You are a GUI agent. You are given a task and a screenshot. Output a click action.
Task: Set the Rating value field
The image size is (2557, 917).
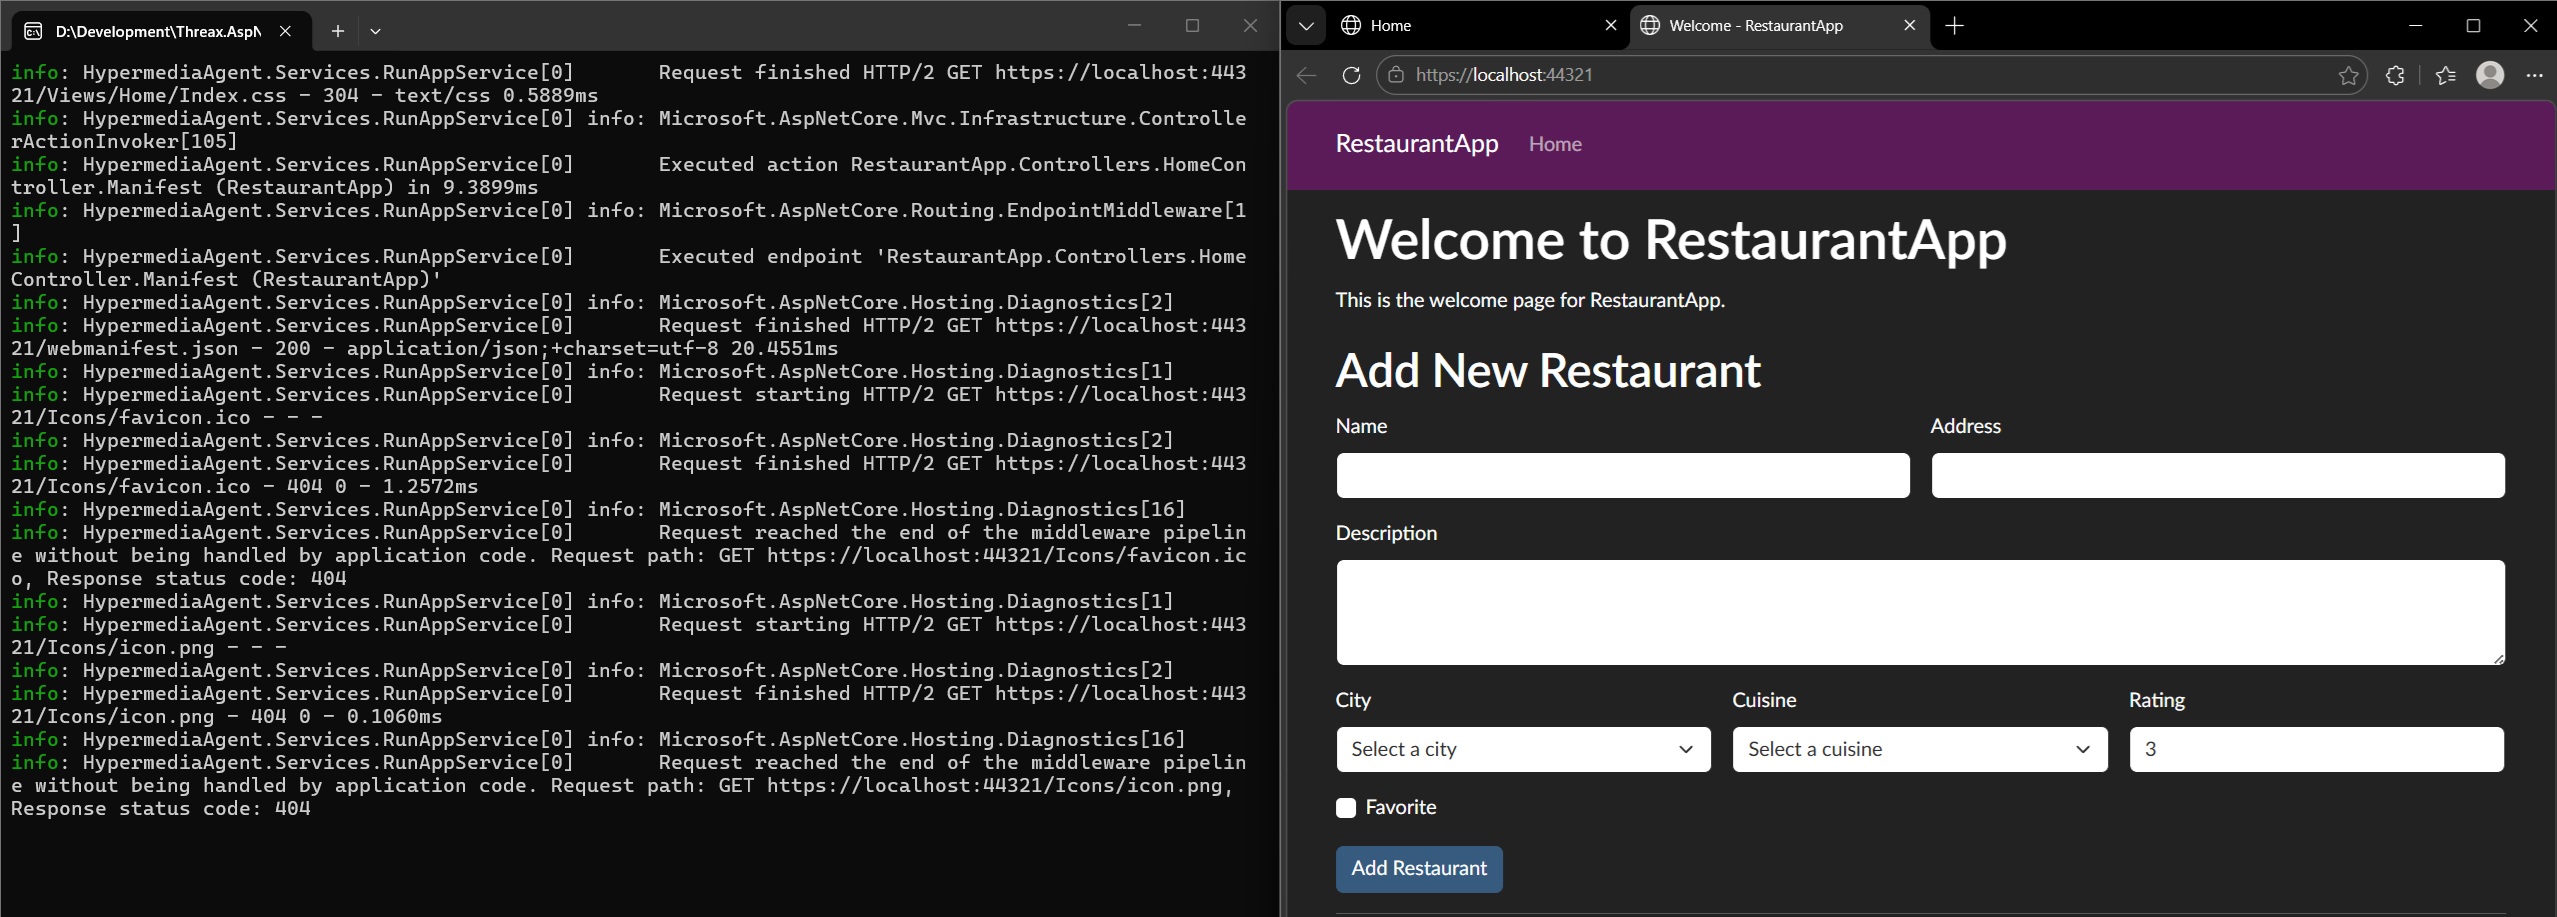coord(2315,749)
